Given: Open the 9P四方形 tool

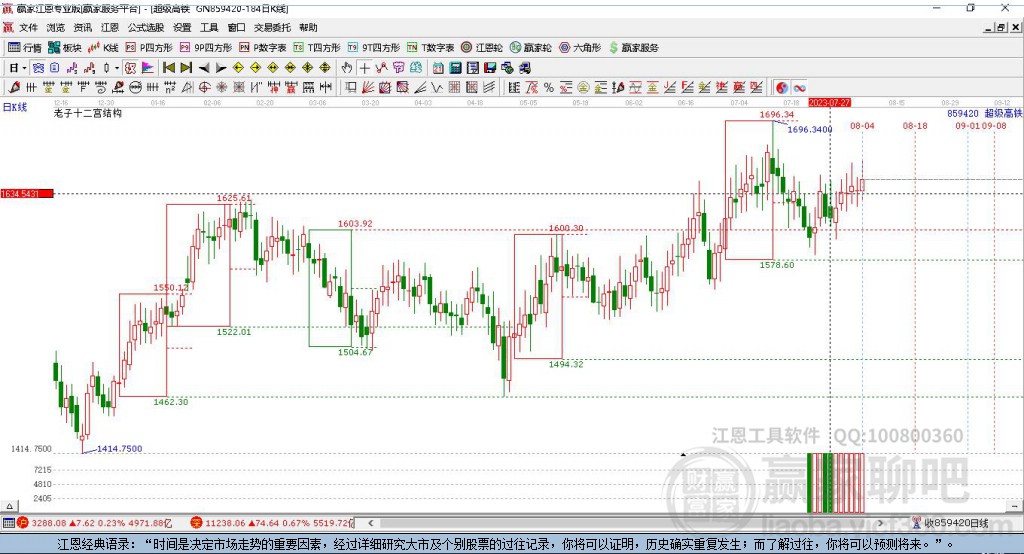Looking at the screenshot, I should coord(206,48).
